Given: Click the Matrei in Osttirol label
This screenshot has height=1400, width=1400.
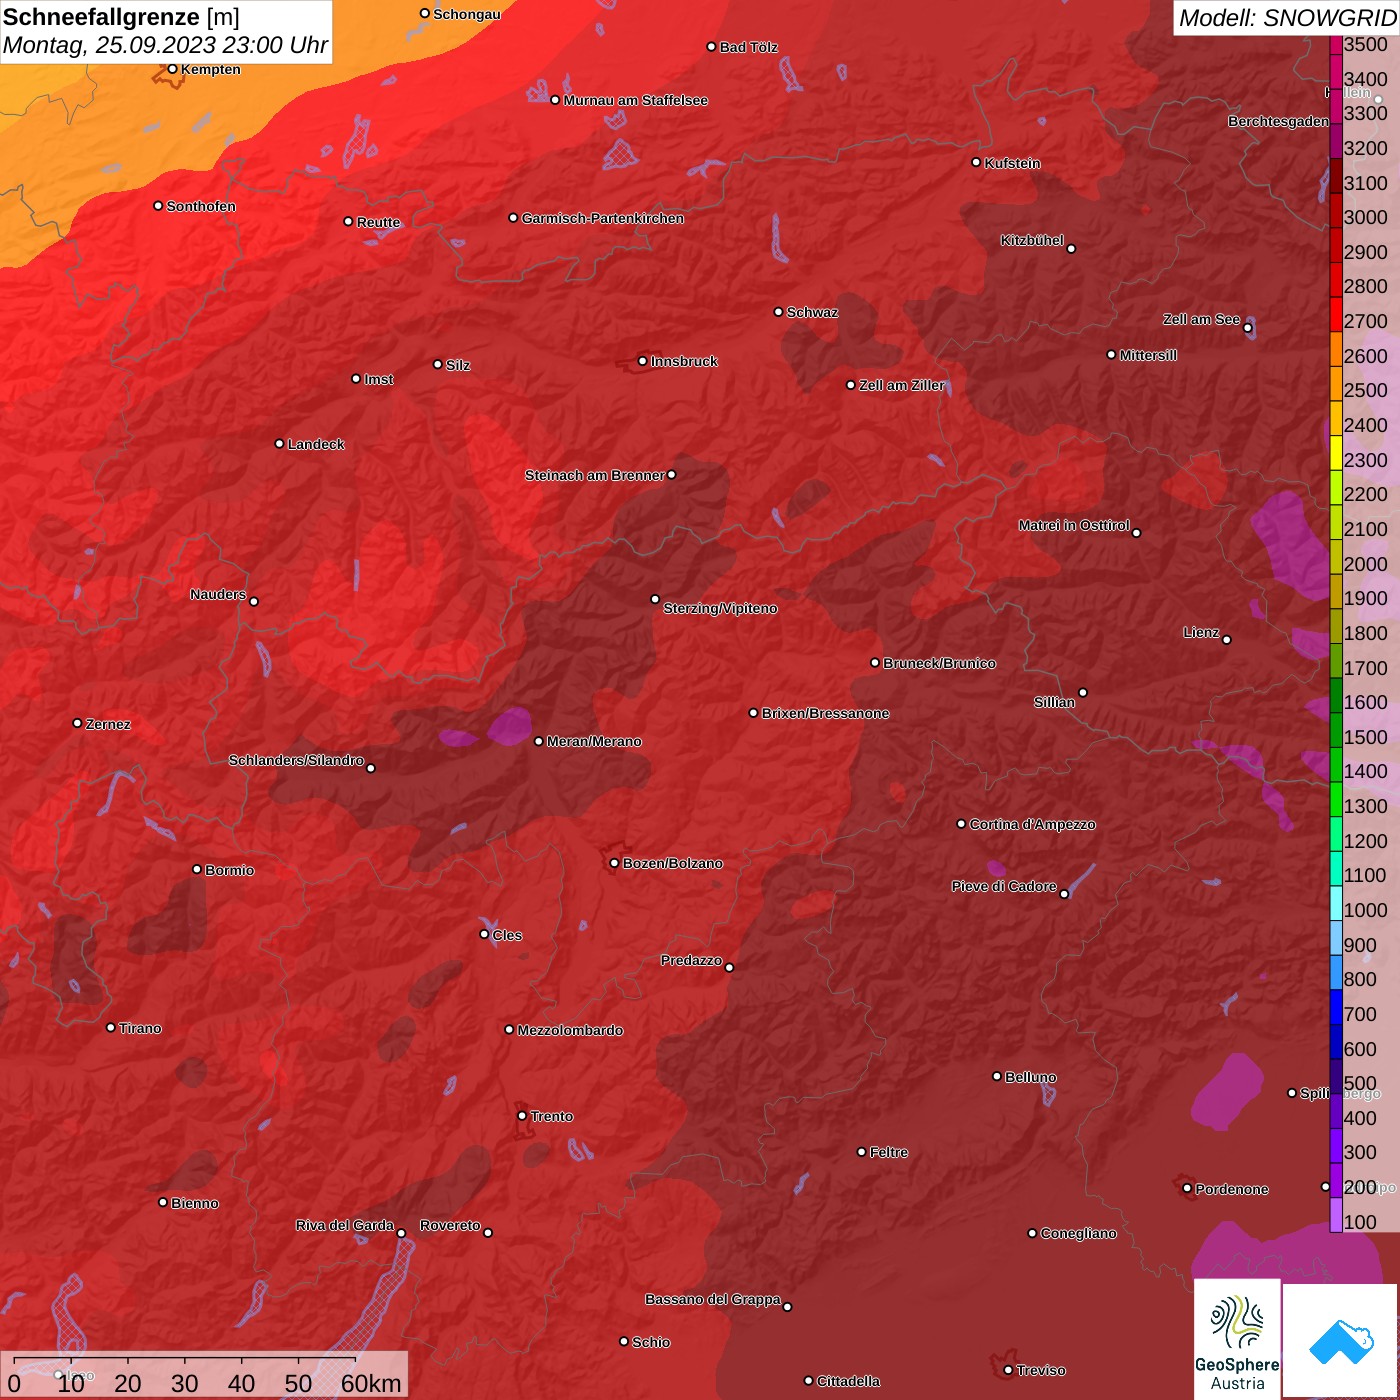Looking at the screenshot, I should pyautogui.click(x=1074, y=525).
